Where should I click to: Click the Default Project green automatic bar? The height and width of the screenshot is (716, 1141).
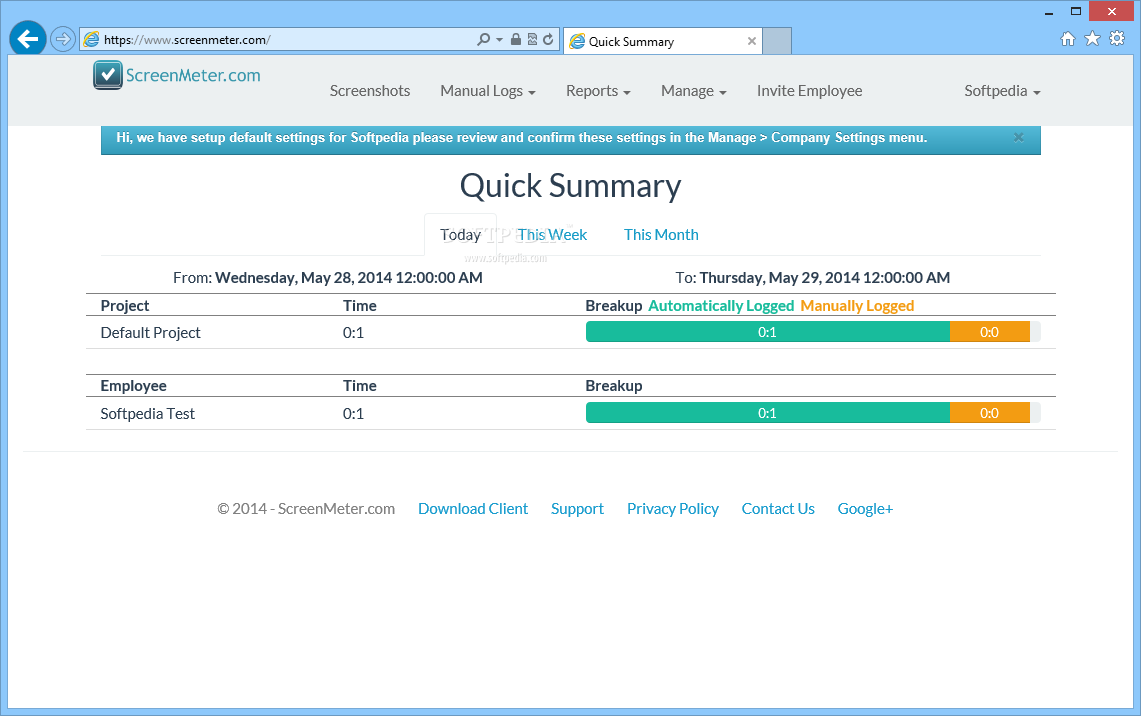[768, 332]
